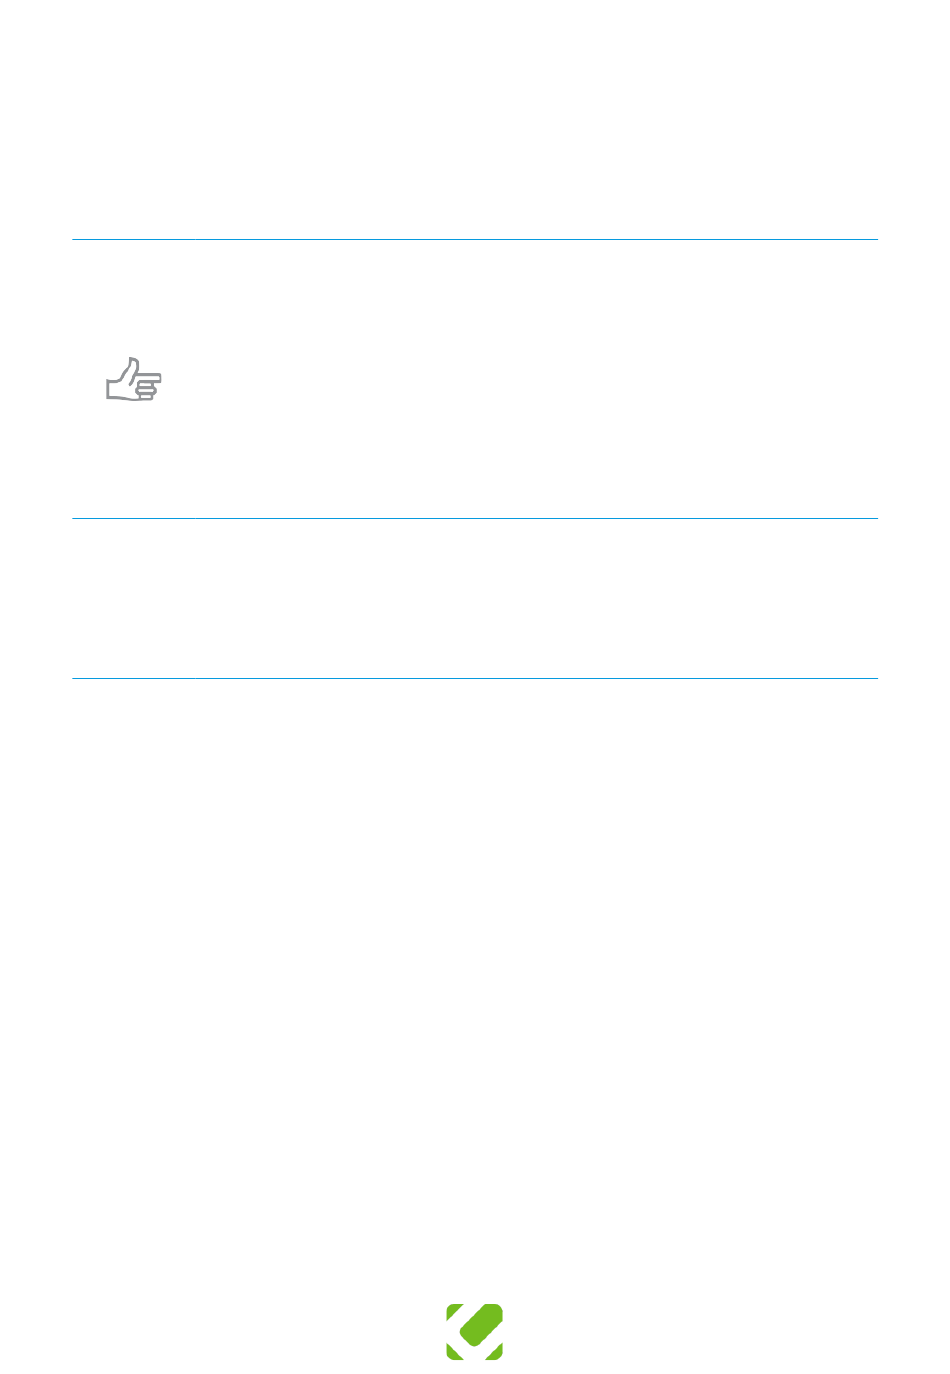Select the green diamond logo icon
This screenshot has height=1374, width=950.
[474, 1331]
